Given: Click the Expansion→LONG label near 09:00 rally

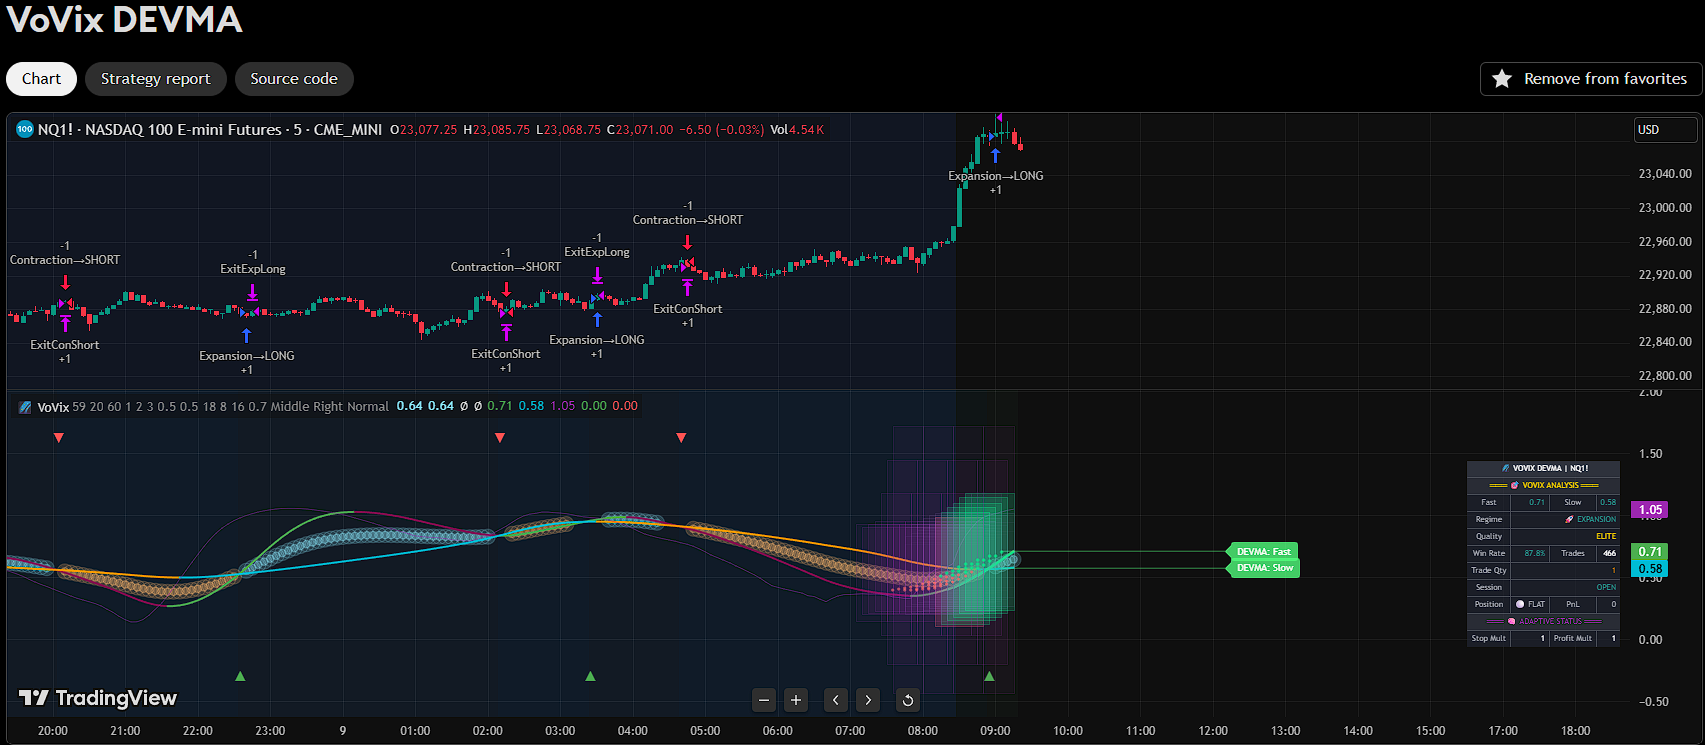Looking at the screenshot, I should (x=996, y=176).
